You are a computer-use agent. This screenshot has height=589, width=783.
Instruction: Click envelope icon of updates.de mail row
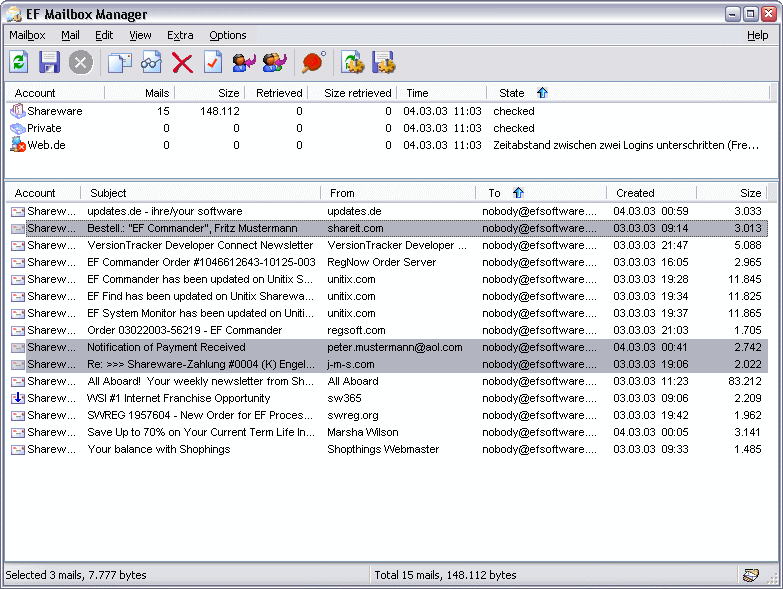(x=17, y=212)
